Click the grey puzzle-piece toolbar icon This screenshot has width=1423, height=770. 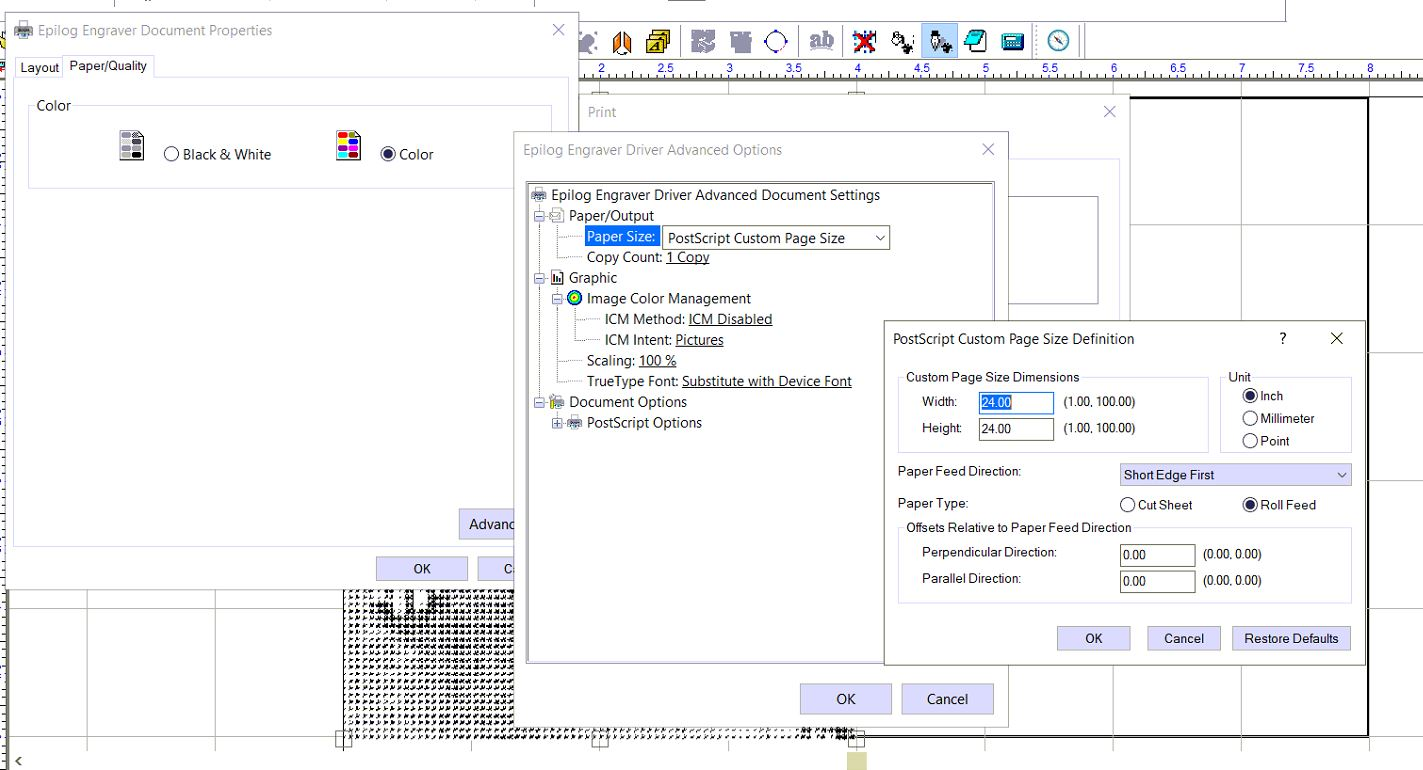704,41
